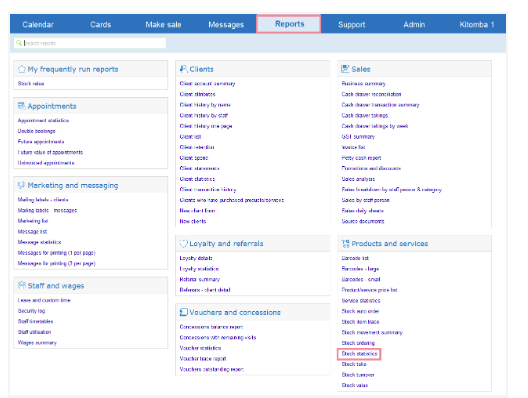Focus the Search reports input field

pos(90,43)
